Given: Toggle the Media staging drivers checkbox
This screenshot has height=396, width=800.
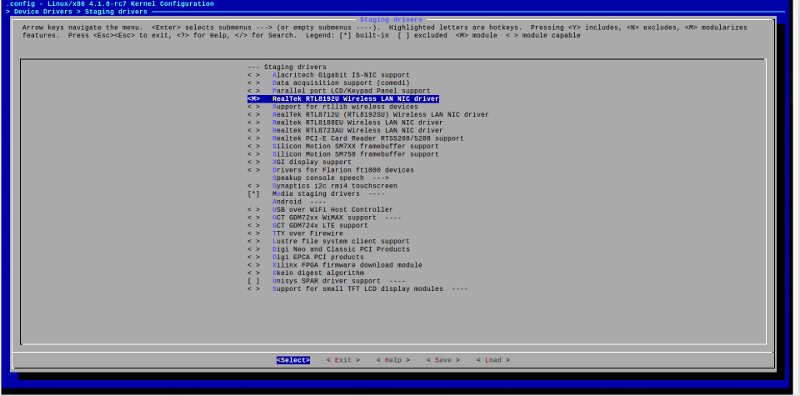Looking at the screenshot, I should pos(254,194).
